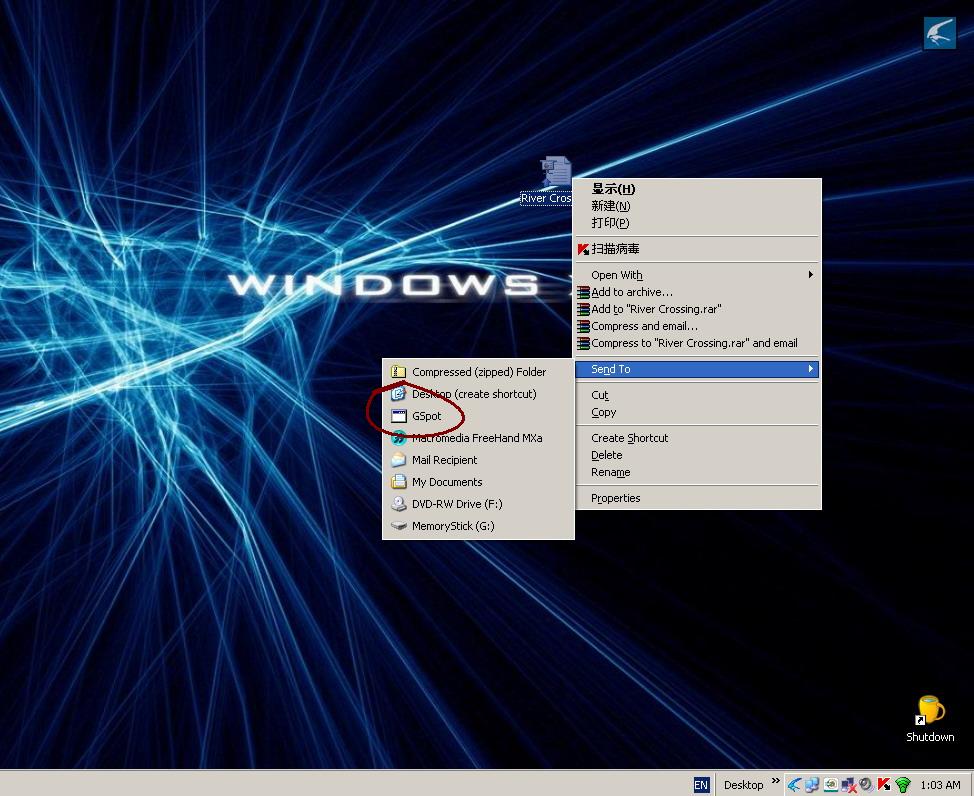Send to Macromedia FreeHand MXa
The height and width of the screenshot is (796, 974).
point(477,438)
